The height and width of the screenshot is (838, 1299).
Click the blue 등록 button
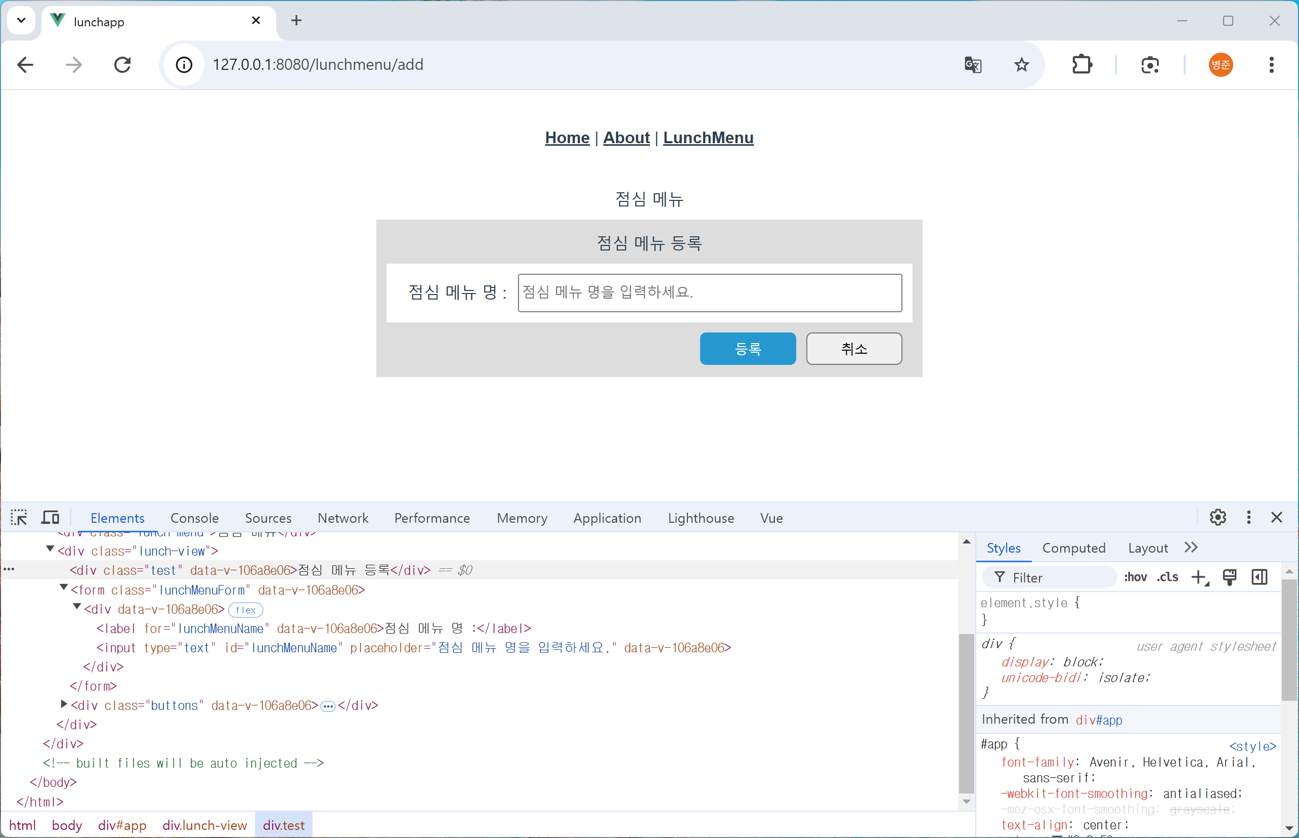tap(748, 349)
